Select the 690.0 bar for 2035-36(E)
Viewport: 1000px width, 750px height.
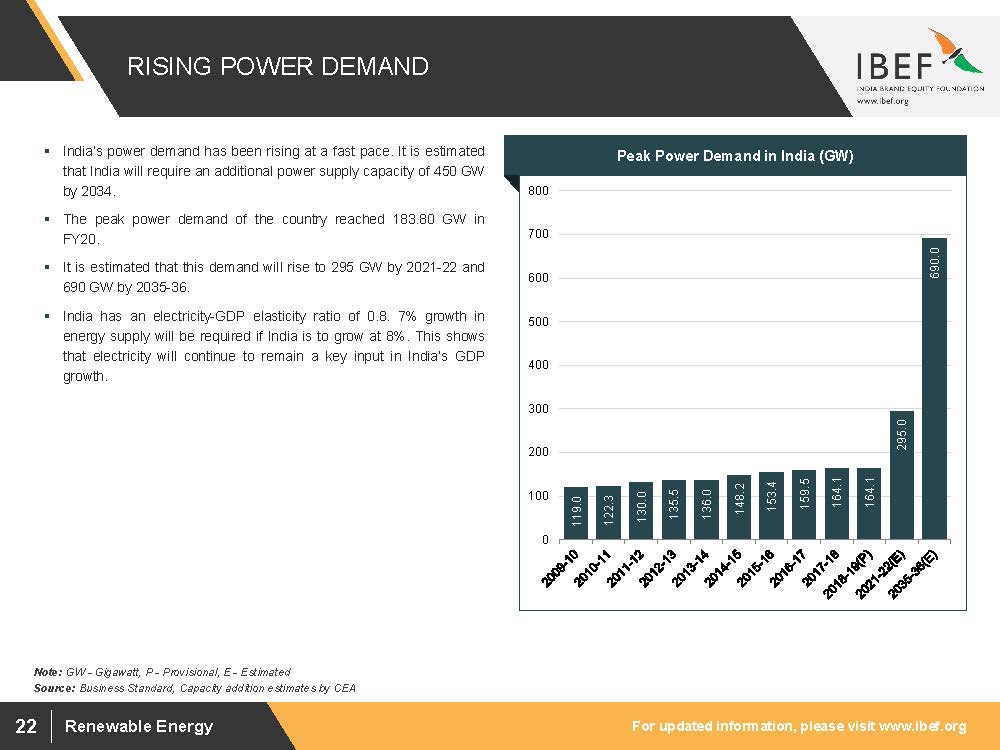pyautogui.click(x=934, y=388)
